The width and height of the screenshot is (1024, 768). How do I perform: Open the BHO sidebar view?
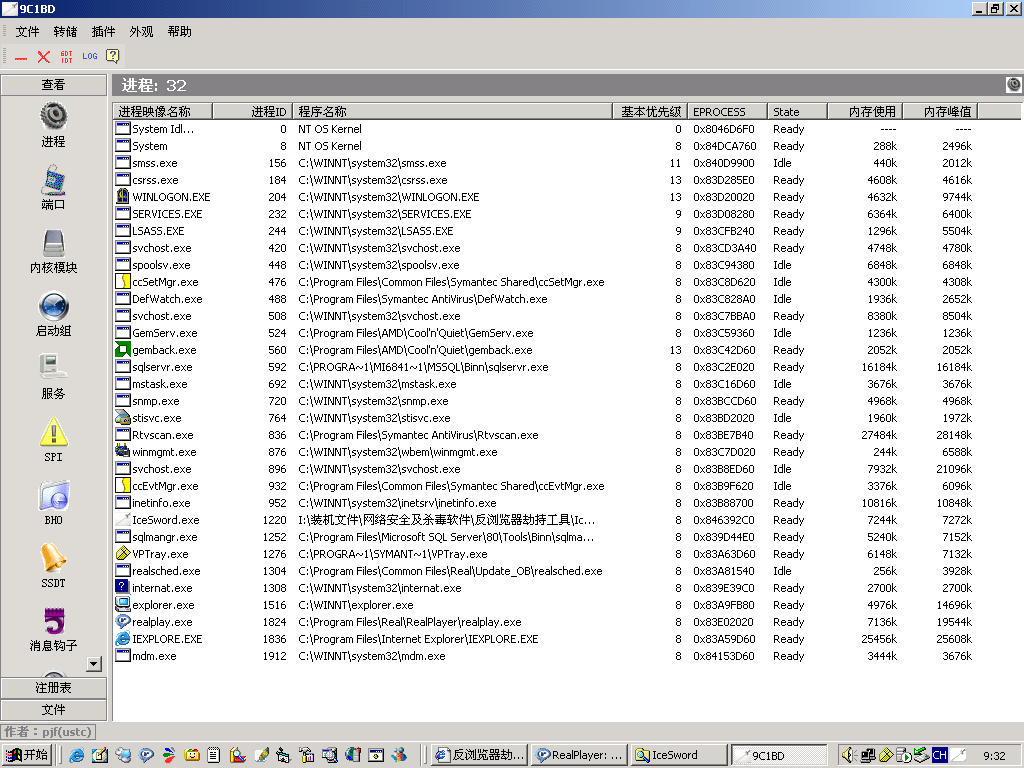(x=53, y=496)
